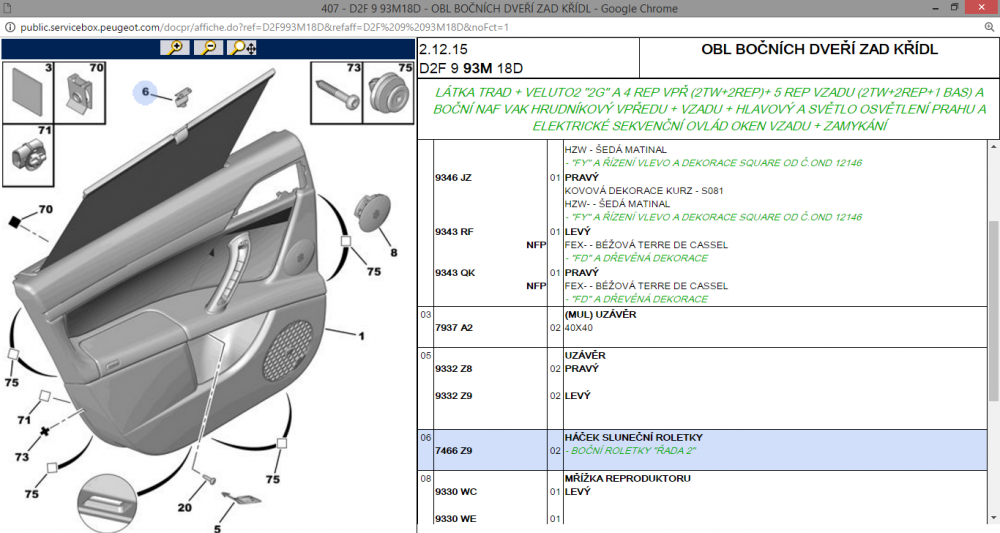
Task: Click (MUL) UZÁVĚR row title
Action: 600,314
